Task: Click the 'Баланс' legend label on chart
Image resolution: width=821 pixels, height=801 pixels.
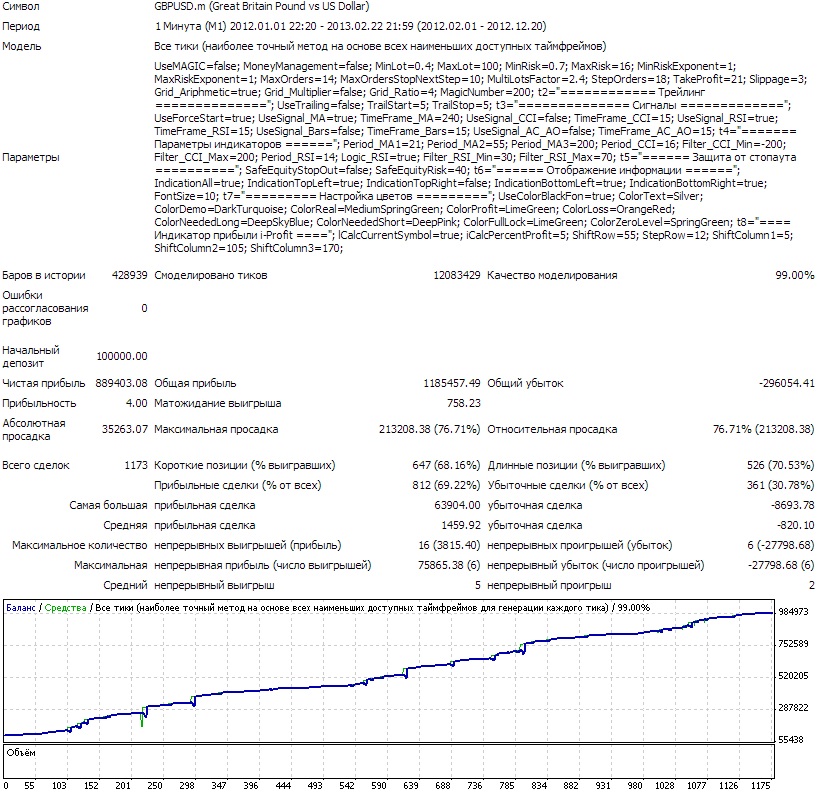Action: click(x=21, y=608)
